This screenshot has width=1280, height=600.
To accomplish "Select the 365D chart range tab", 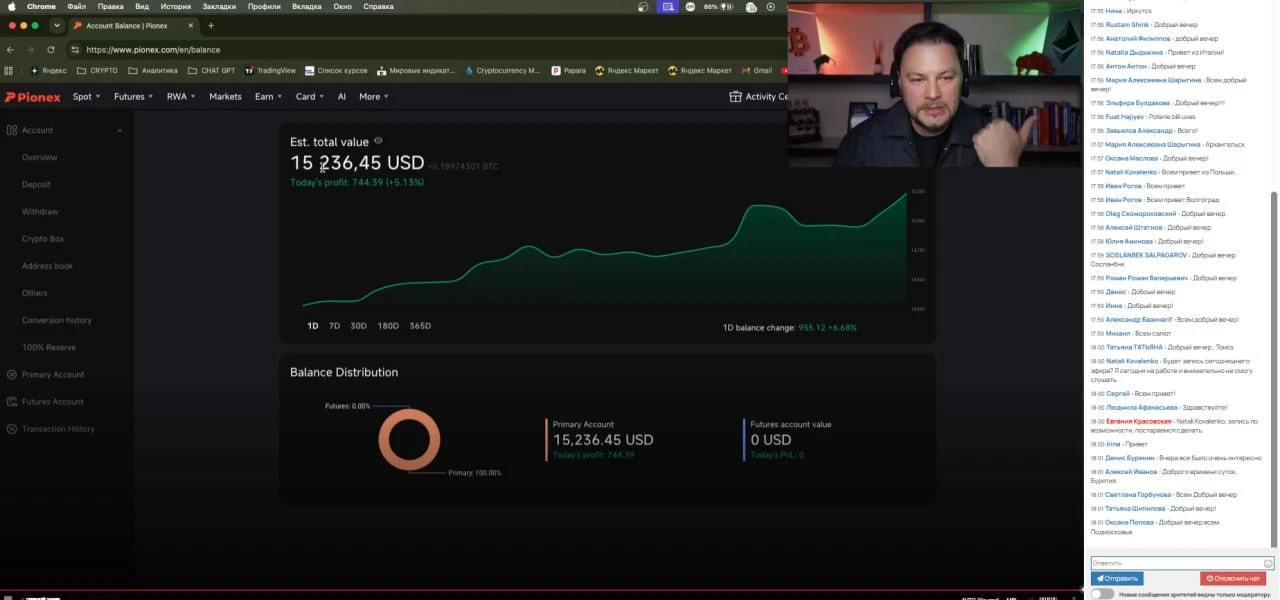I will (x=420, y=326).
